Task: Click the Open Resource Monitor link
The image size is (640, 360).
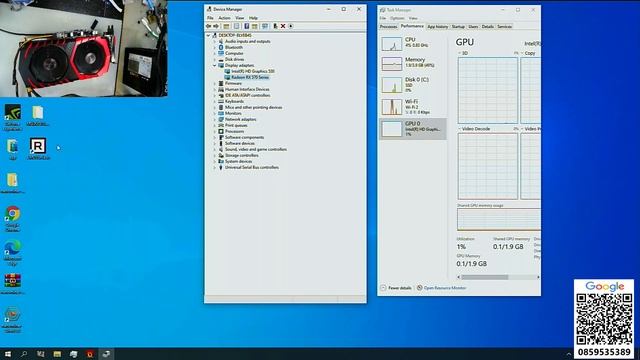Action: click(441, 288)
